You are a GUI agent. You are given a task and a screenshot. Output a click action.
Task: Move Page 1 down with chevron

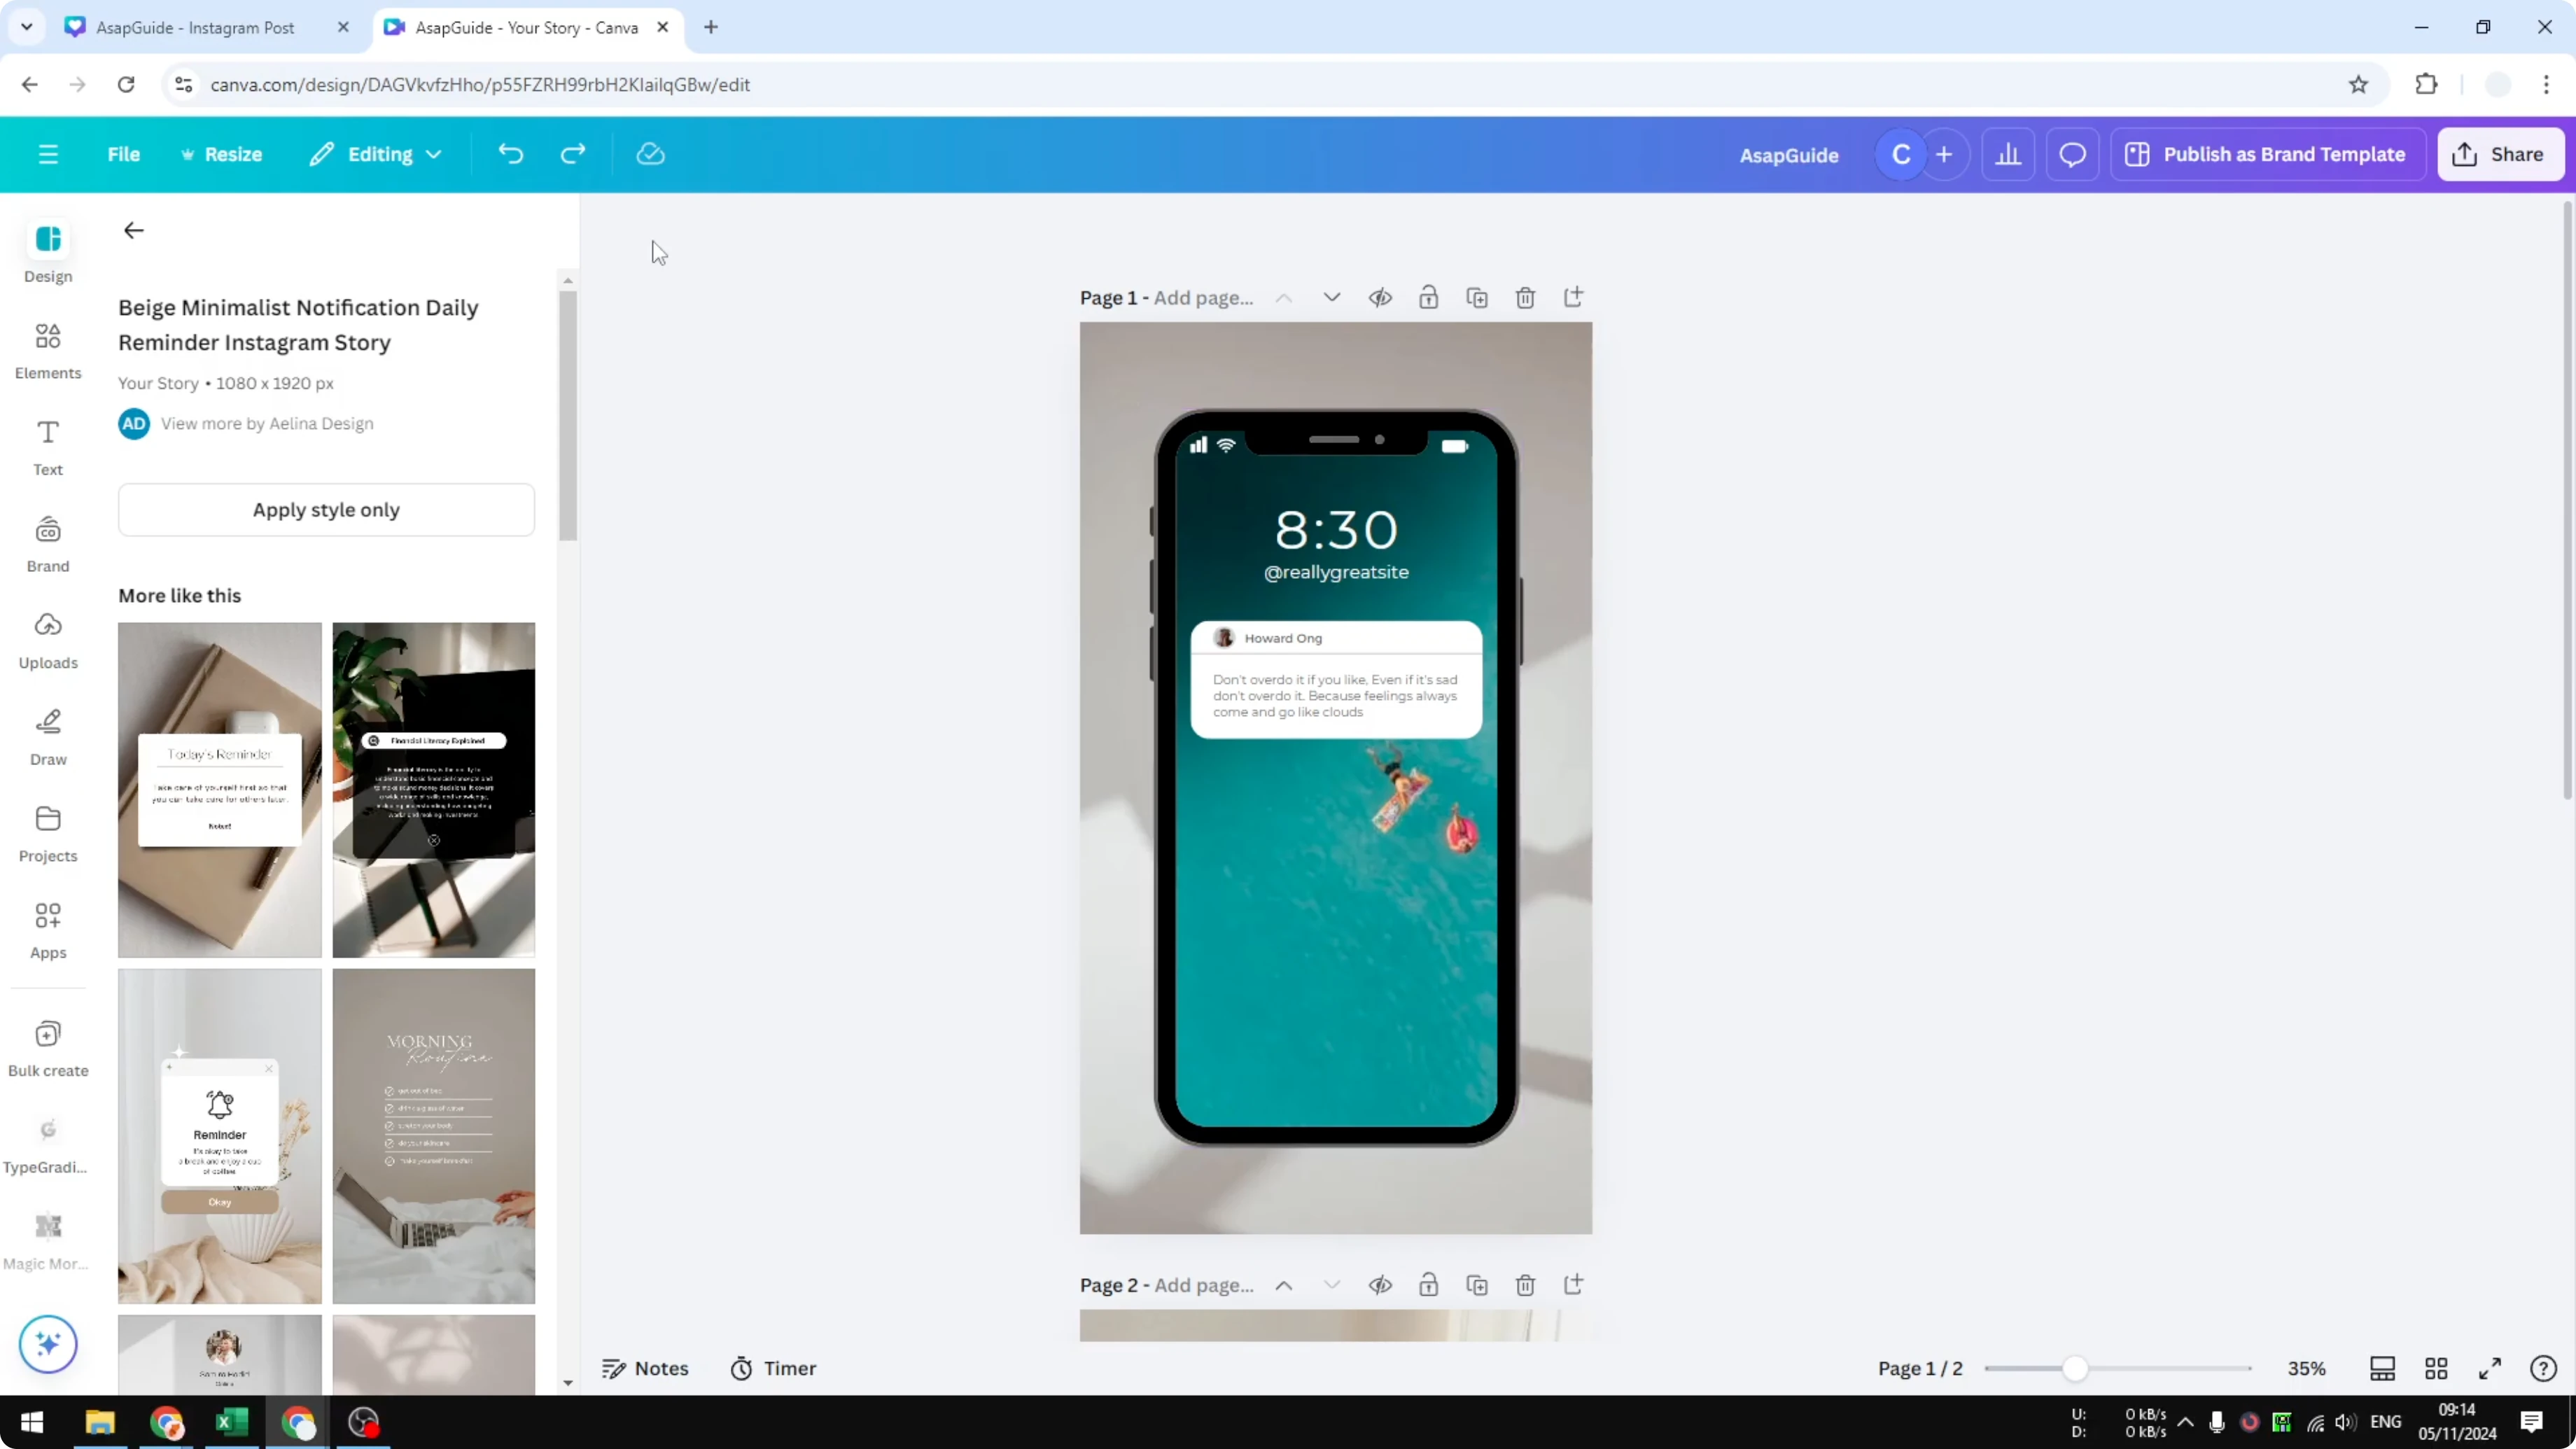(1332, 298)
